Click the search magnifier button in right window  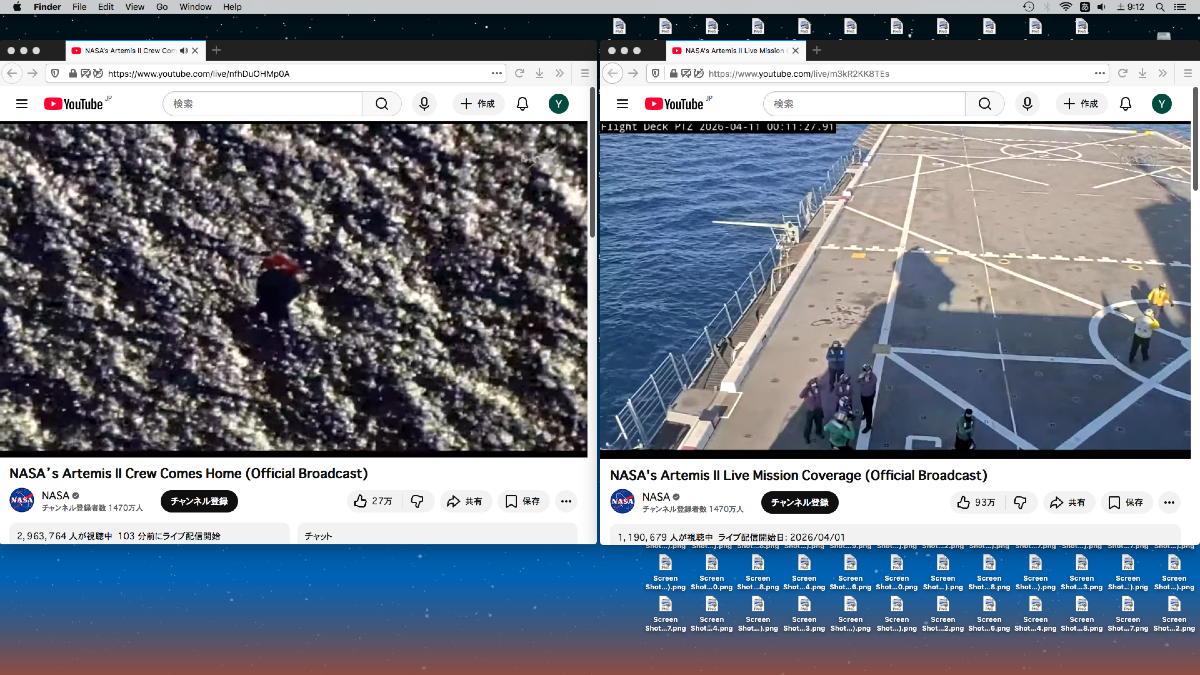[984, 104]
